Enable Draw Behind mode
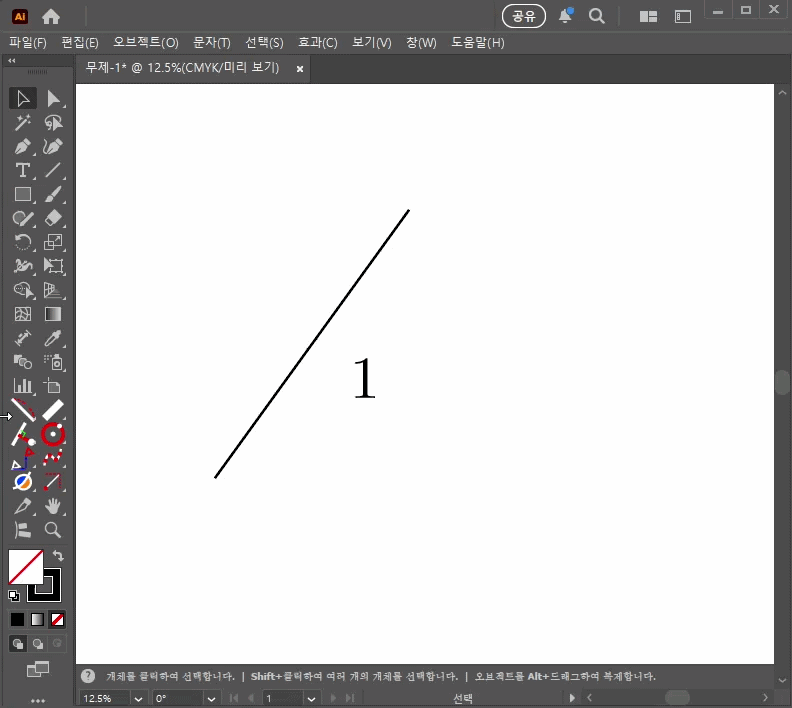The image size is (792, 708). coord(37,643)
